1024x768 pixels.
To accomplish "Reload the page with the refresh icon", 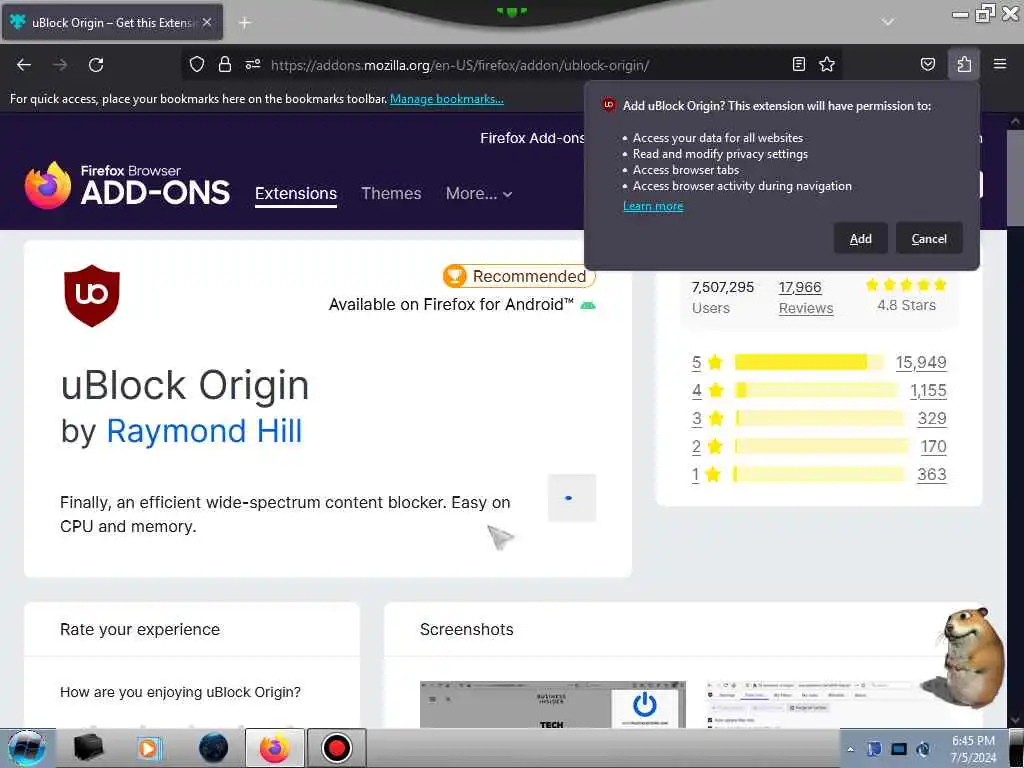I will [x=96, y=65].
